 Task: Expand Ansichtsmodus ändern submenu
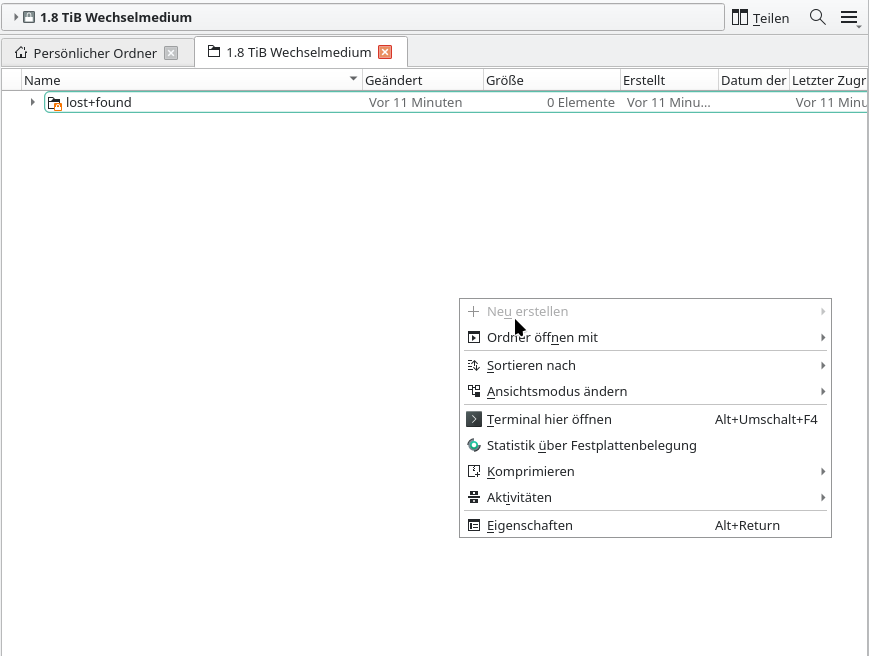click(x=557, y=391)
